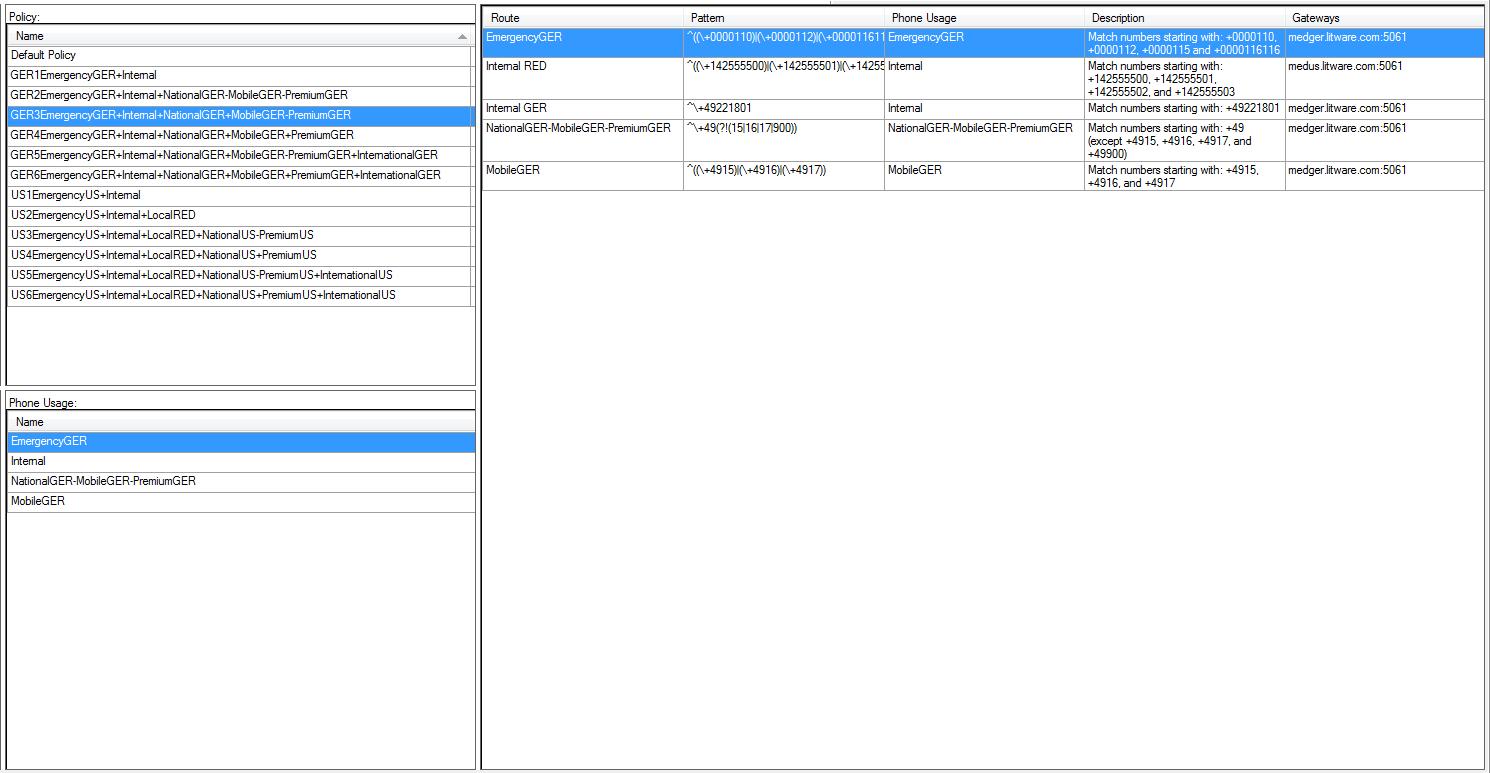Click description mentioning +4915, +4916, and +4917 only
Image resolution: width=1492 pixels, height=773 pixels.
(1185, 176)
